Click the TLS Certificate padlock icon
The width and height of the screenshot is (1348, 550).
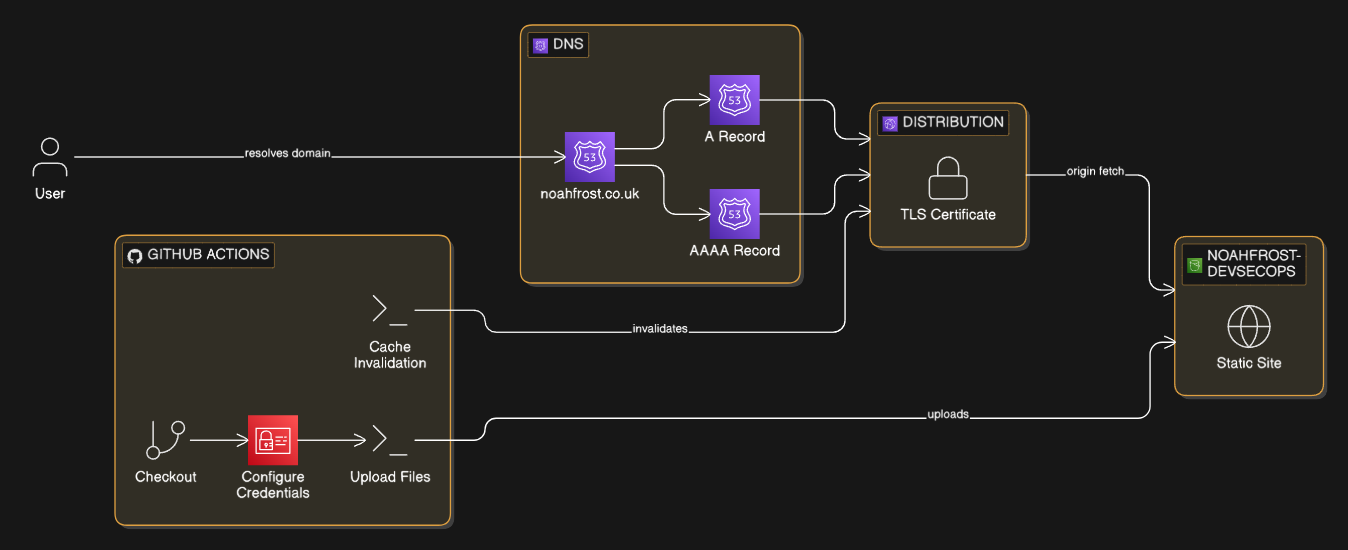tap(947, 177)
